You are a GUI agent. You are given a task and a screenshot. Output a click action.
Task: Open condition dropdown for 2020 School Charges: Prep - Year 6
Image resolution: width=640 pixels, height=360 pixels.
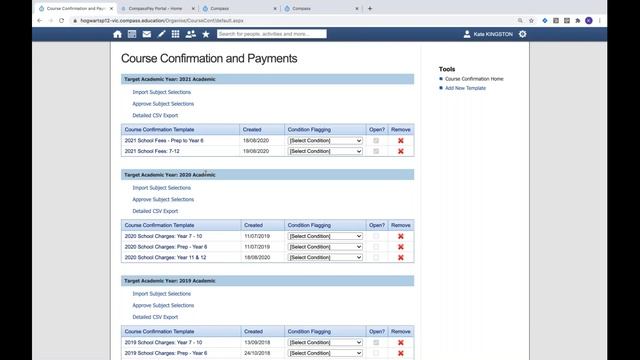click(325, 247)
